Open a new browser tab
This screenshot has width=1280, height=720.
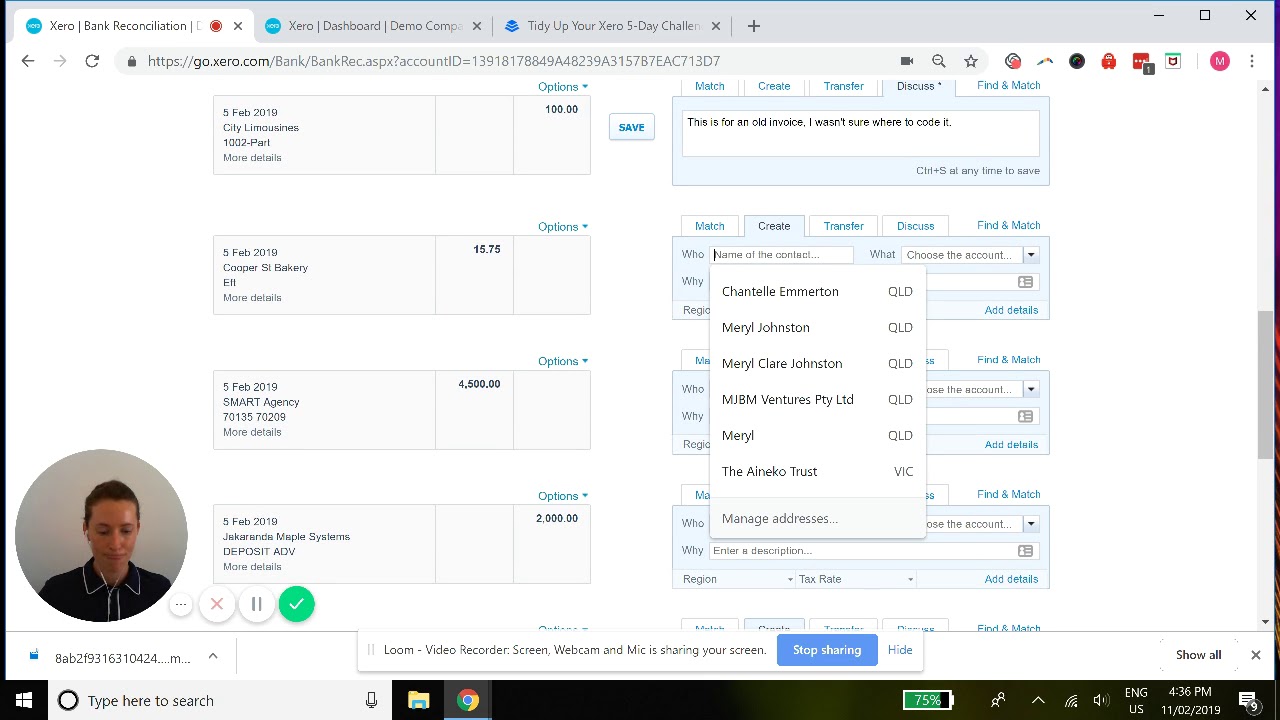tap(754, 26)
